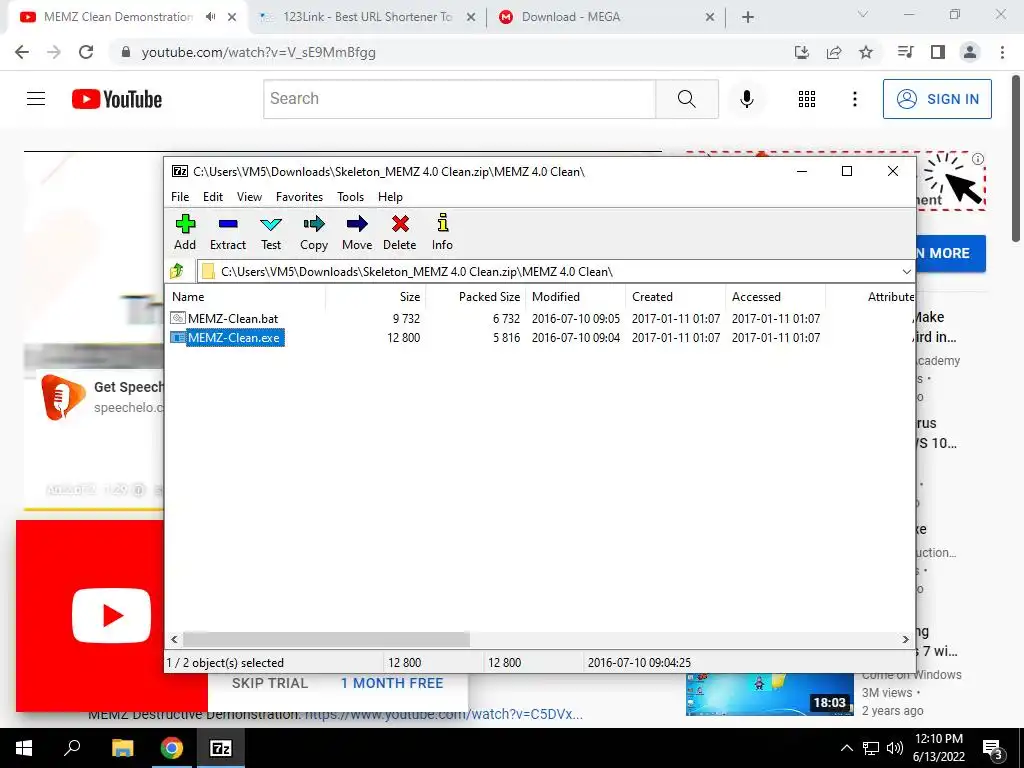Open the 7-Zip View menu

coord(249,197)
